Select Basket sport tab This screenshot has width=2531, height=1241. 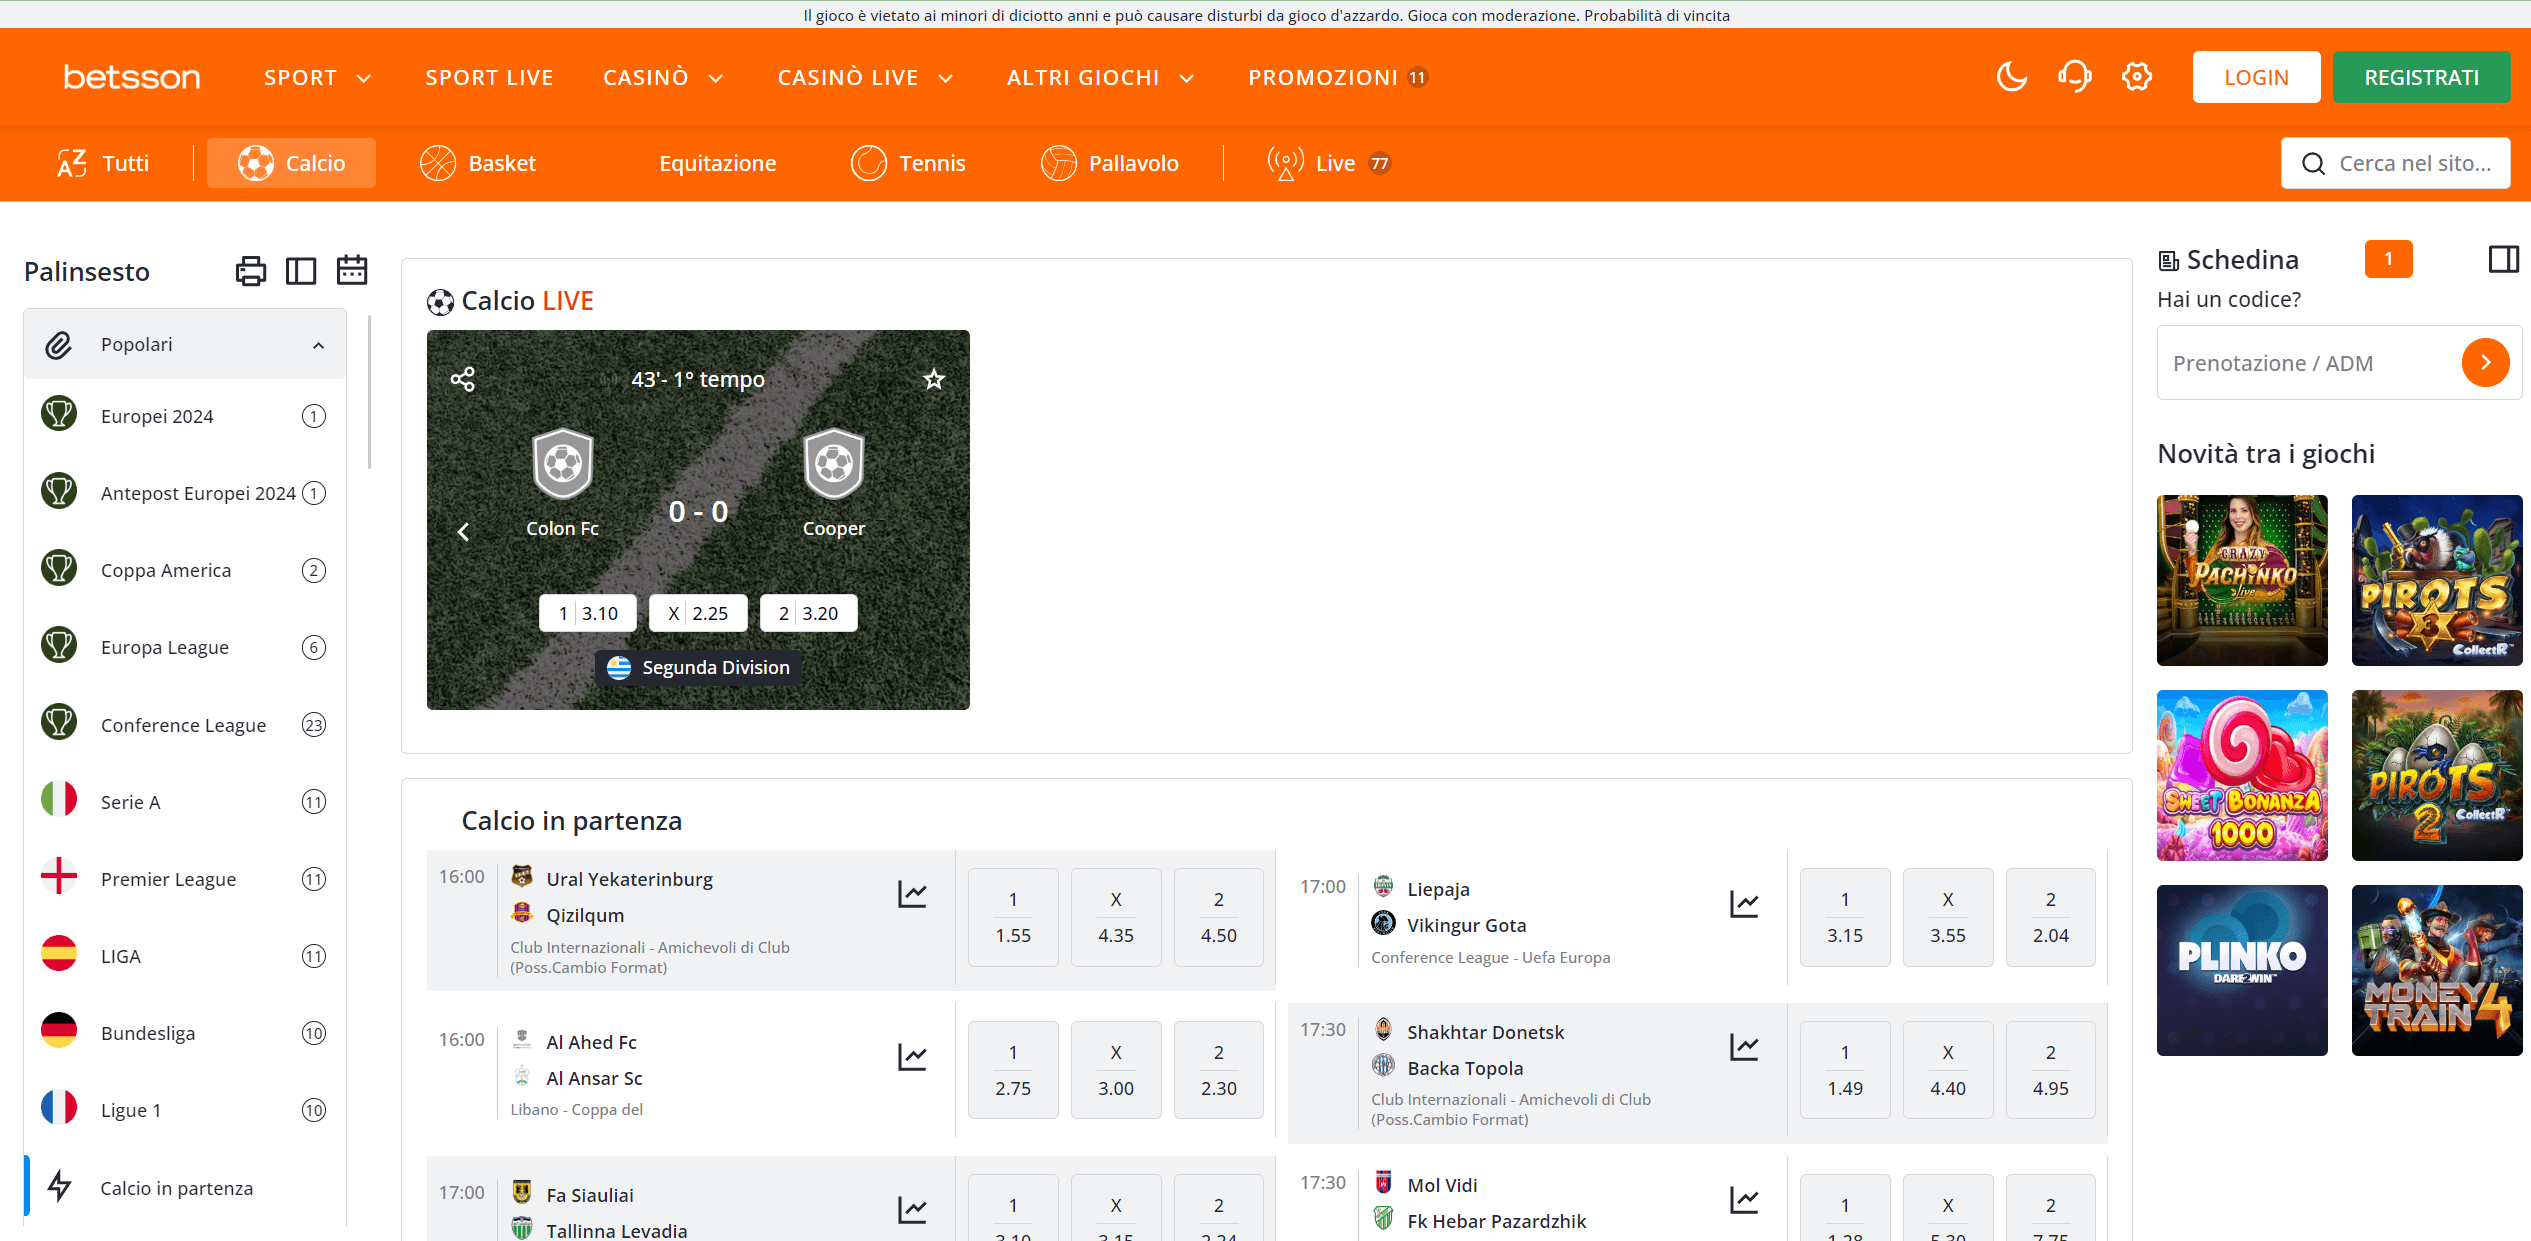478,163
